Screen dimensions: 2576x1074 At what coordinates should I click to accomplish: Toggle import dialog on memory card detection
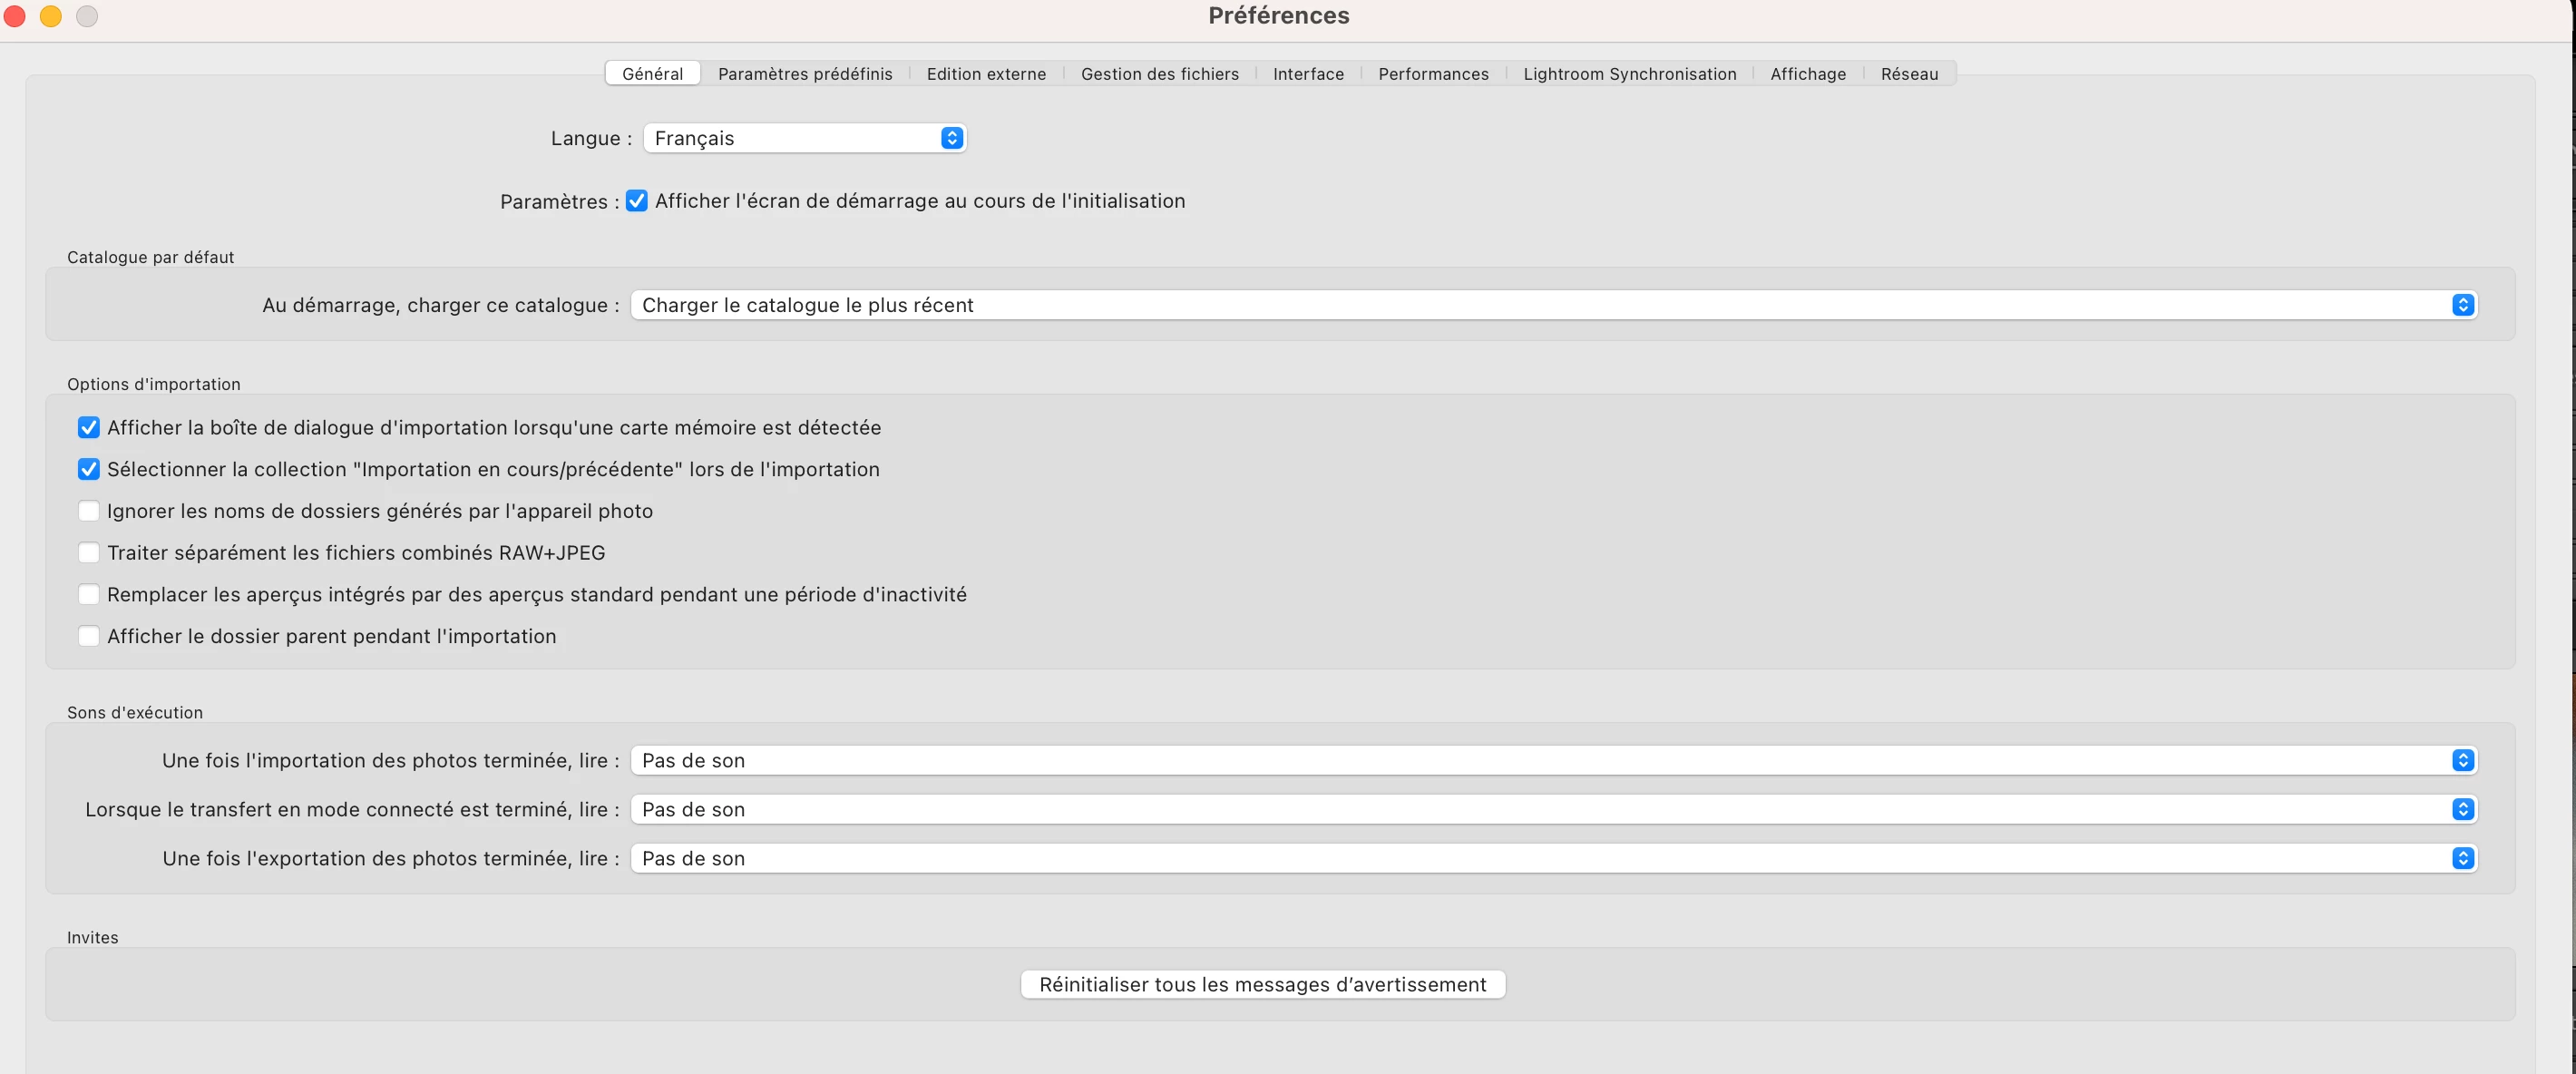pyautogui.click(x=89, y=428)
